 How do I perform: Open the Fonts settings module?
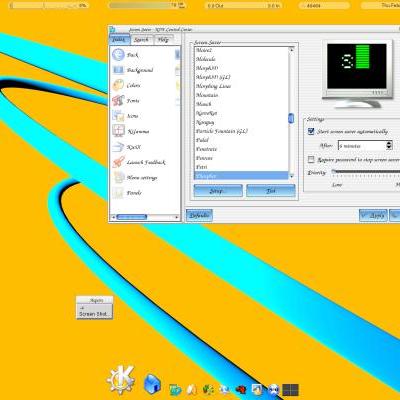(x=126, y=100)
